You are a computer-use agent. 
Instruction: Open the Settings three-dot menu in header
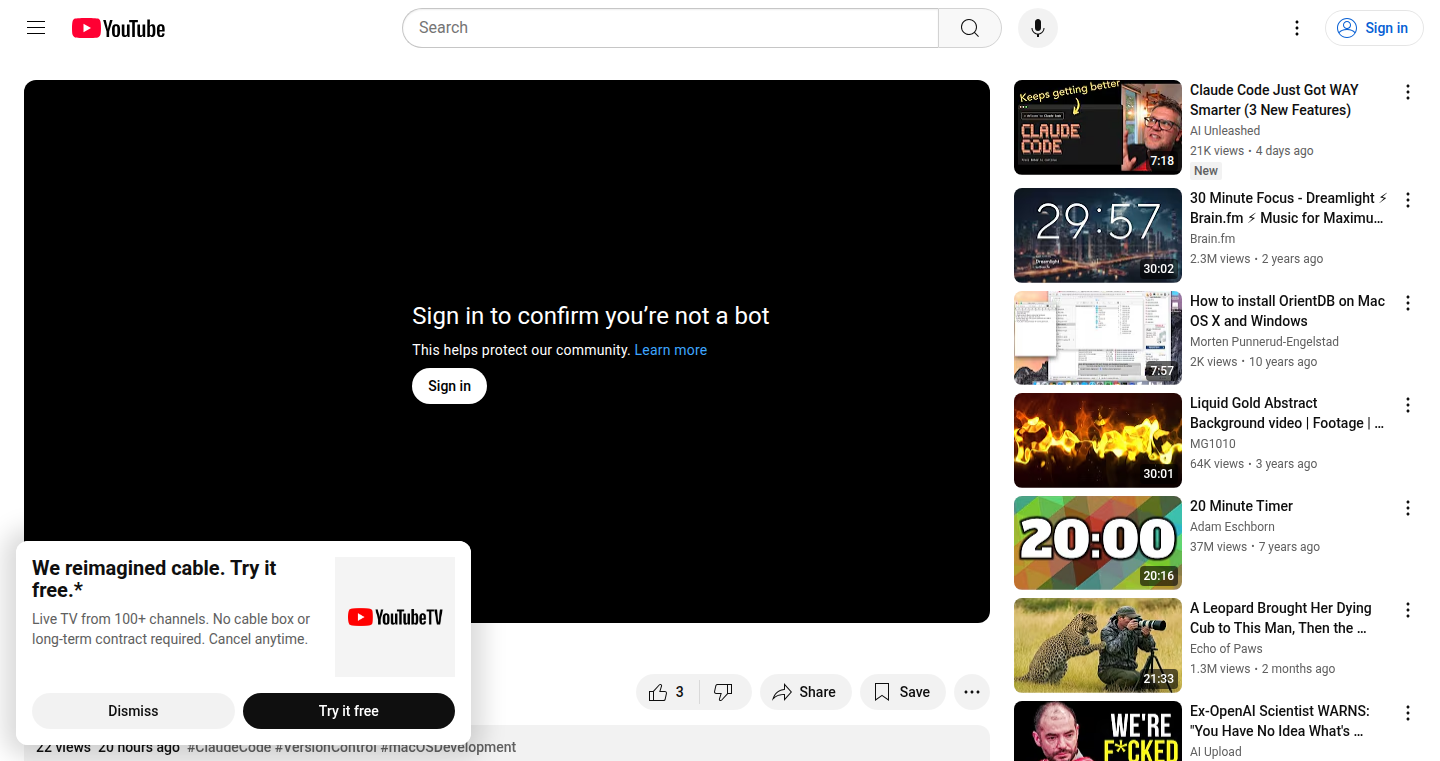click(x=1297, y=28)
